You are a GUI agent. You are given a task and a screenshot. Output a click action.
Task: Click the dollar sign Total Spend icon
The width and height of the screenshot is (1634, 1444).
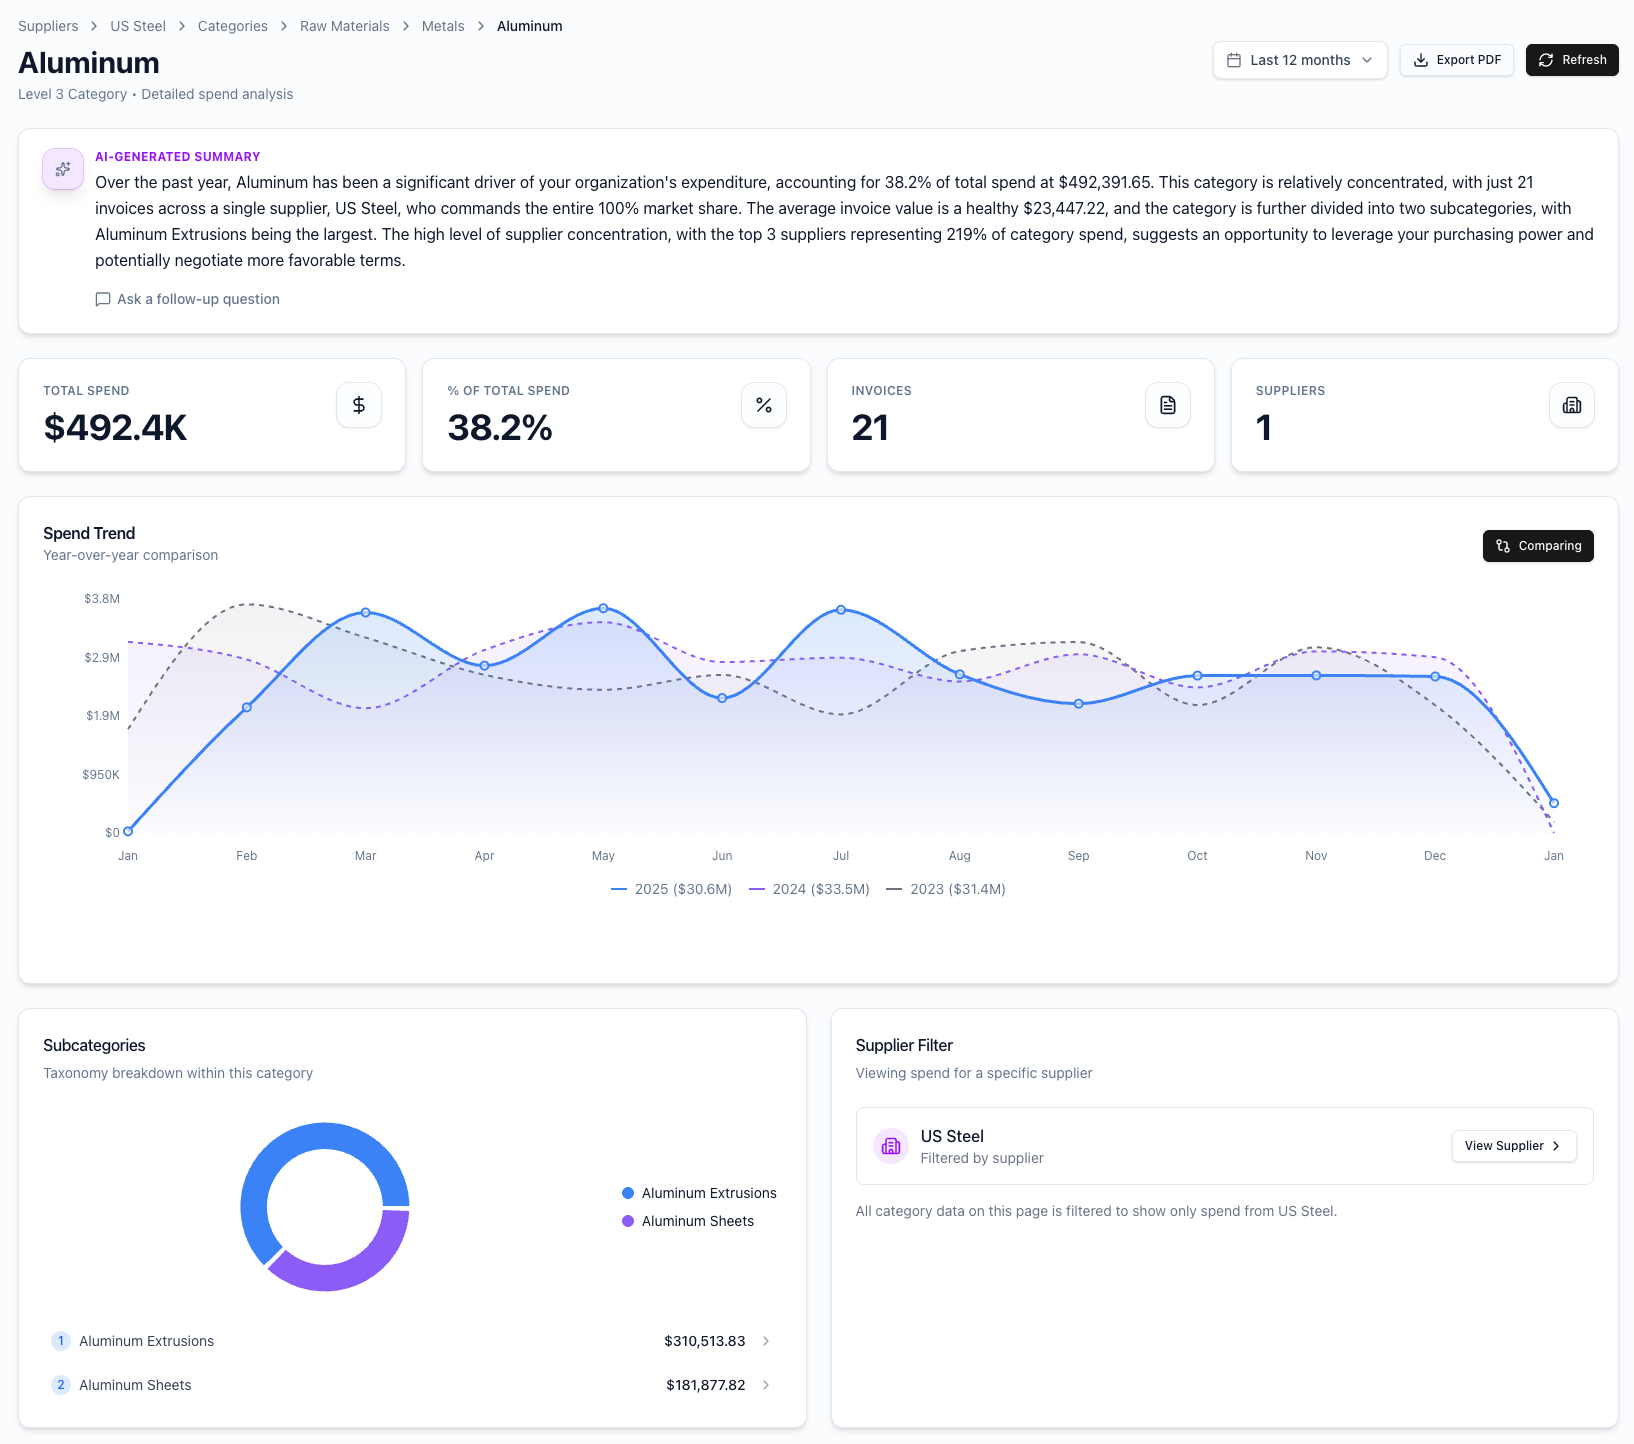(359, 405)
